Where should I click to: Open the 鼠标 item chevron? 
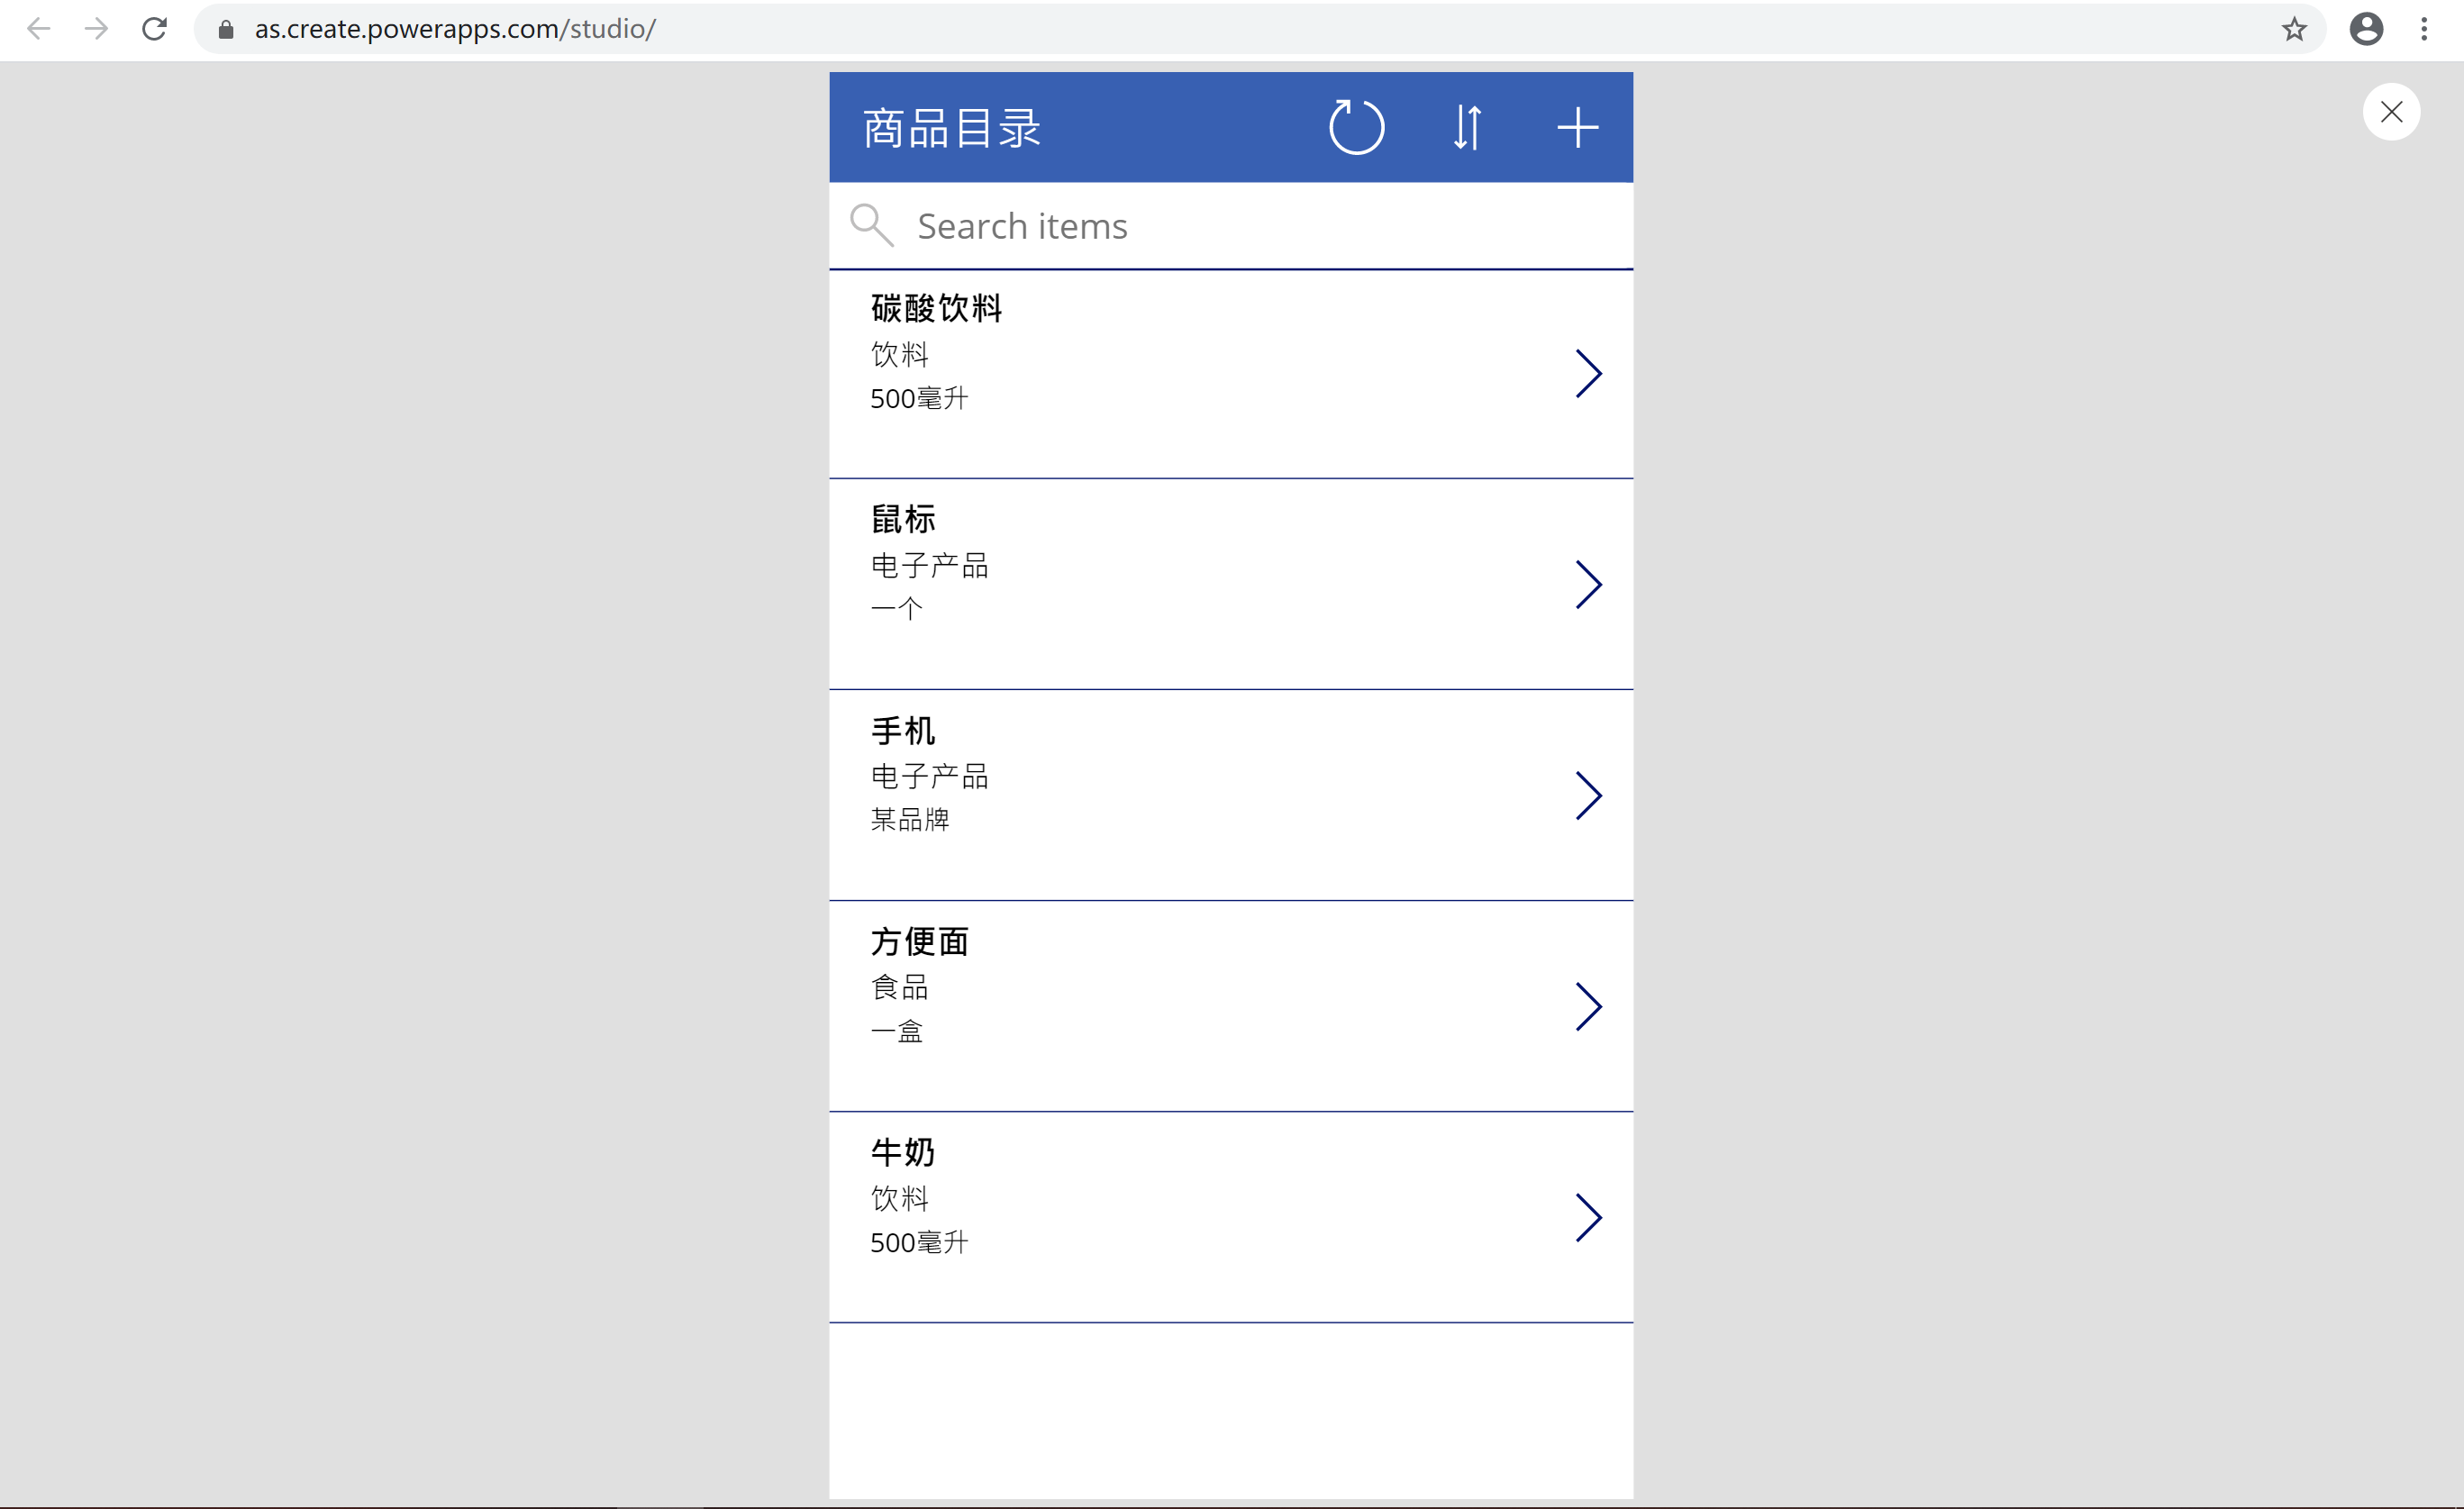pos(1588,585)
